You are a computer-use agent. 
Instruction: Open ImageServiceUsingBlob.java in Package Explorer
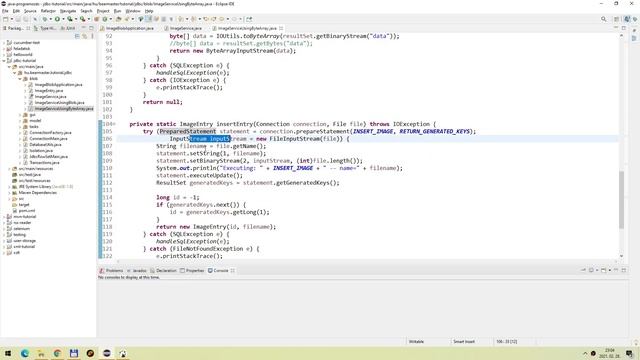tap(59, 103)
